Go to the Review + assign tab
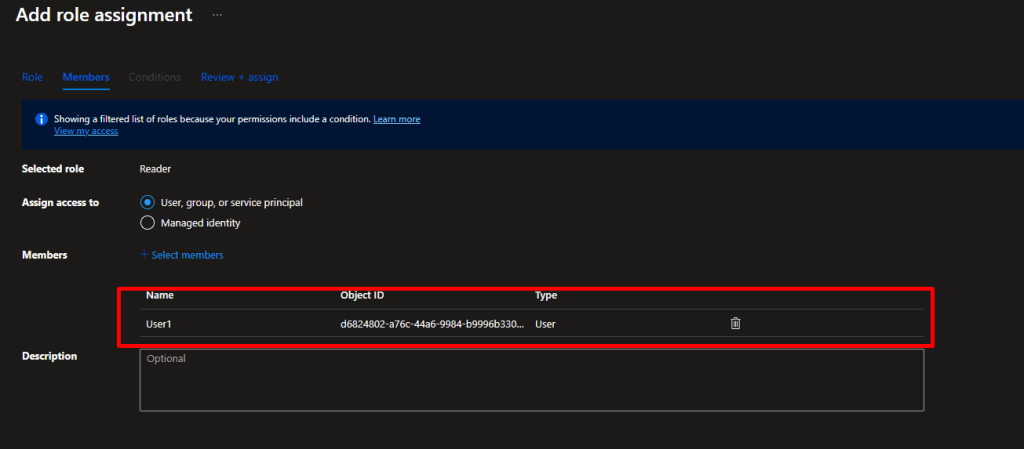 pos(239,77)
